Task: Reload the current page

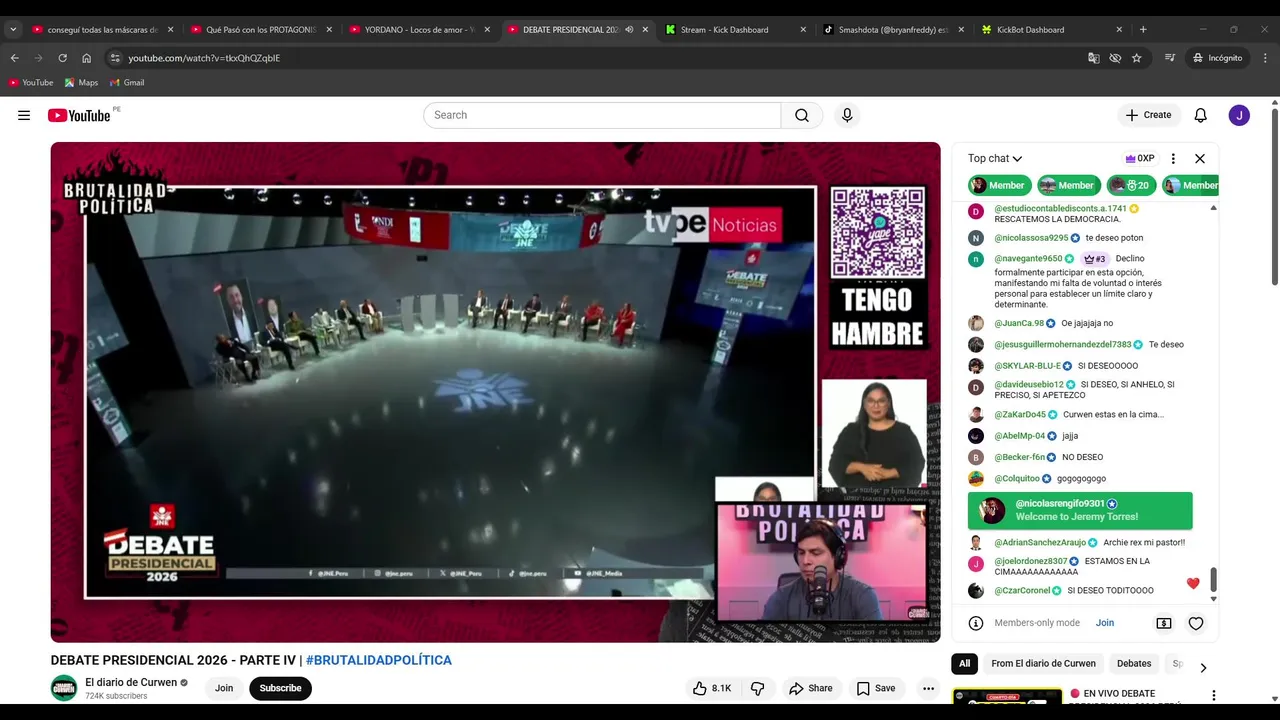Action: click(x=62, y=58)
